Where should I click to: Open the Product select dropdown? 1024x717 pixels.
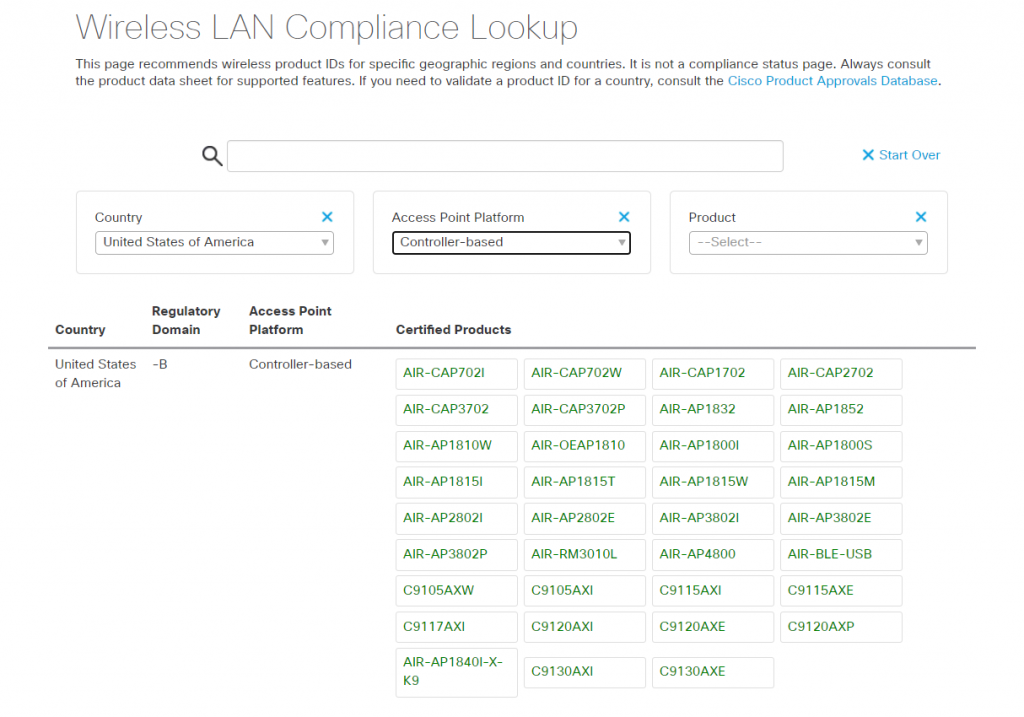[808, 242]
